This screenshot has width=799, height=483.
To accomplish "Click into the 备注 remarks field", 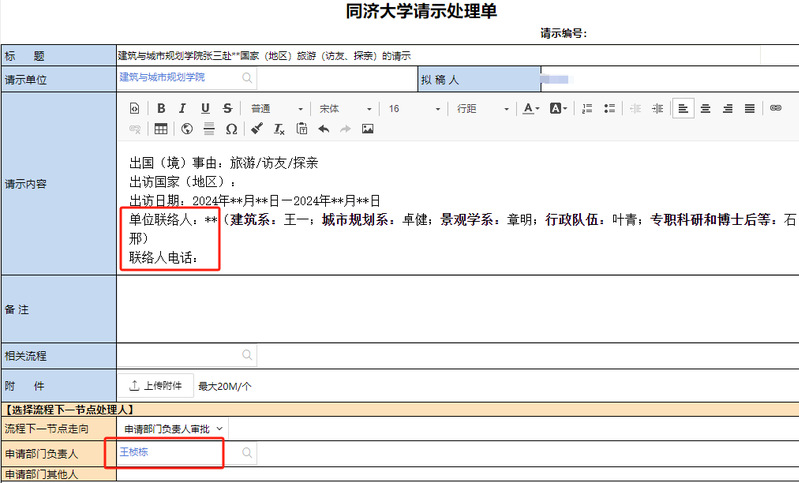I will tap(458, 309).
